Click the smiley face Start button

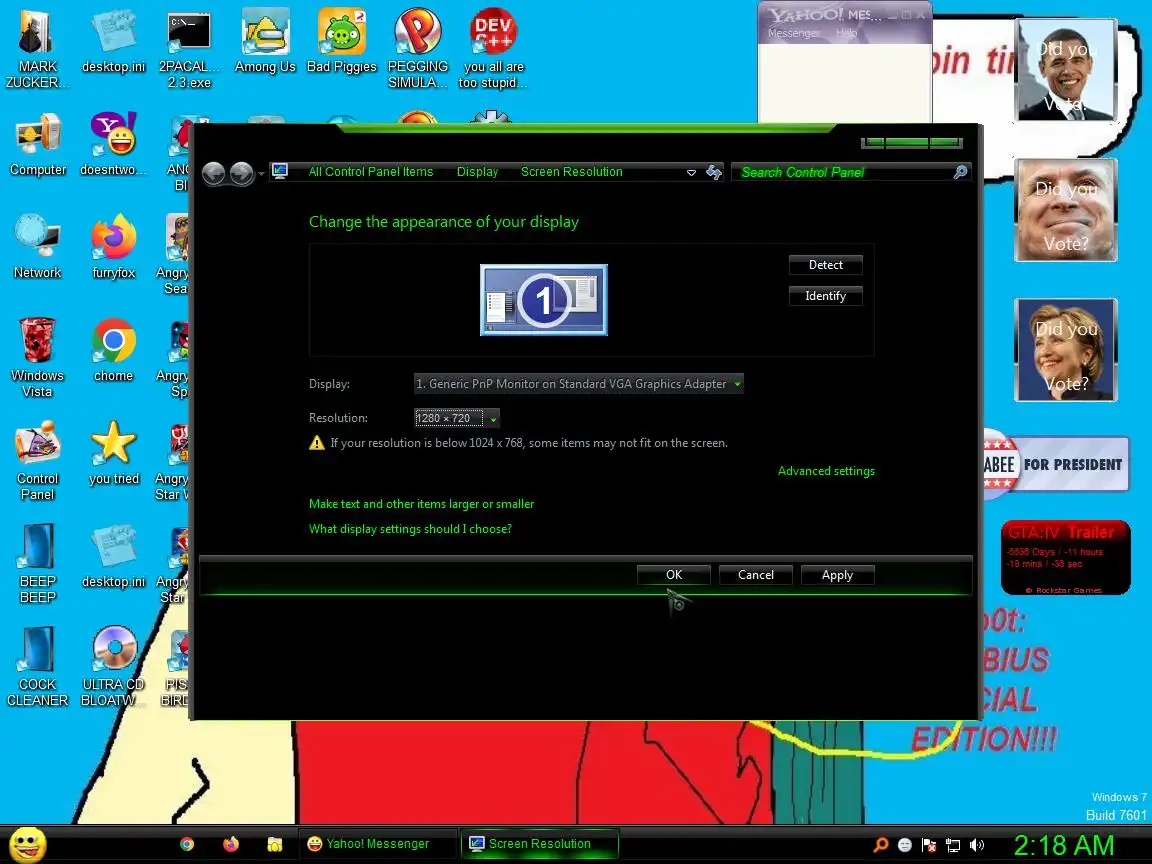[28, 844]
